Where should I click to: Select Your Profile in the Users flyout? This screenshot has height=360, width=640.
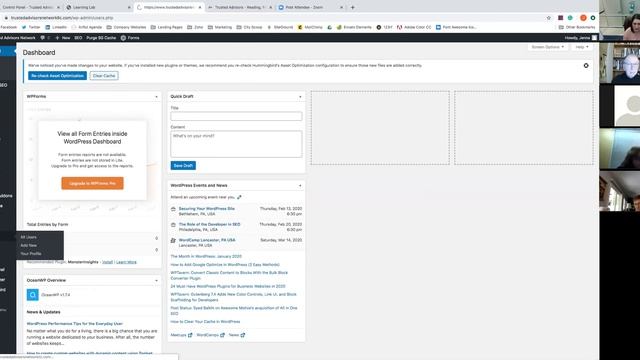point(31,253)
